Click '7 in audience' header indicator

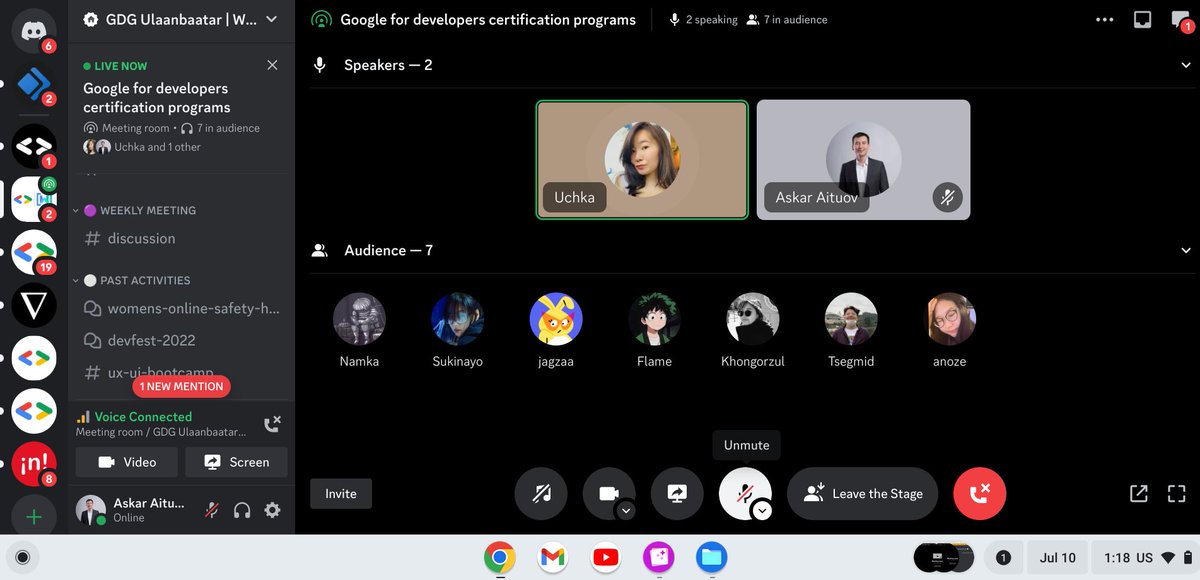pos(787,19)
